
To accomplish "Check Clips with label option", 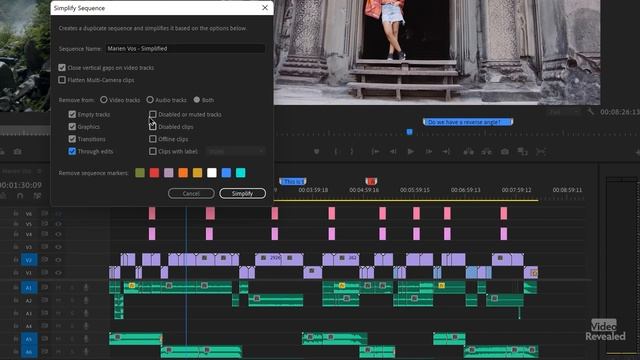I will (x=153, y=151).
